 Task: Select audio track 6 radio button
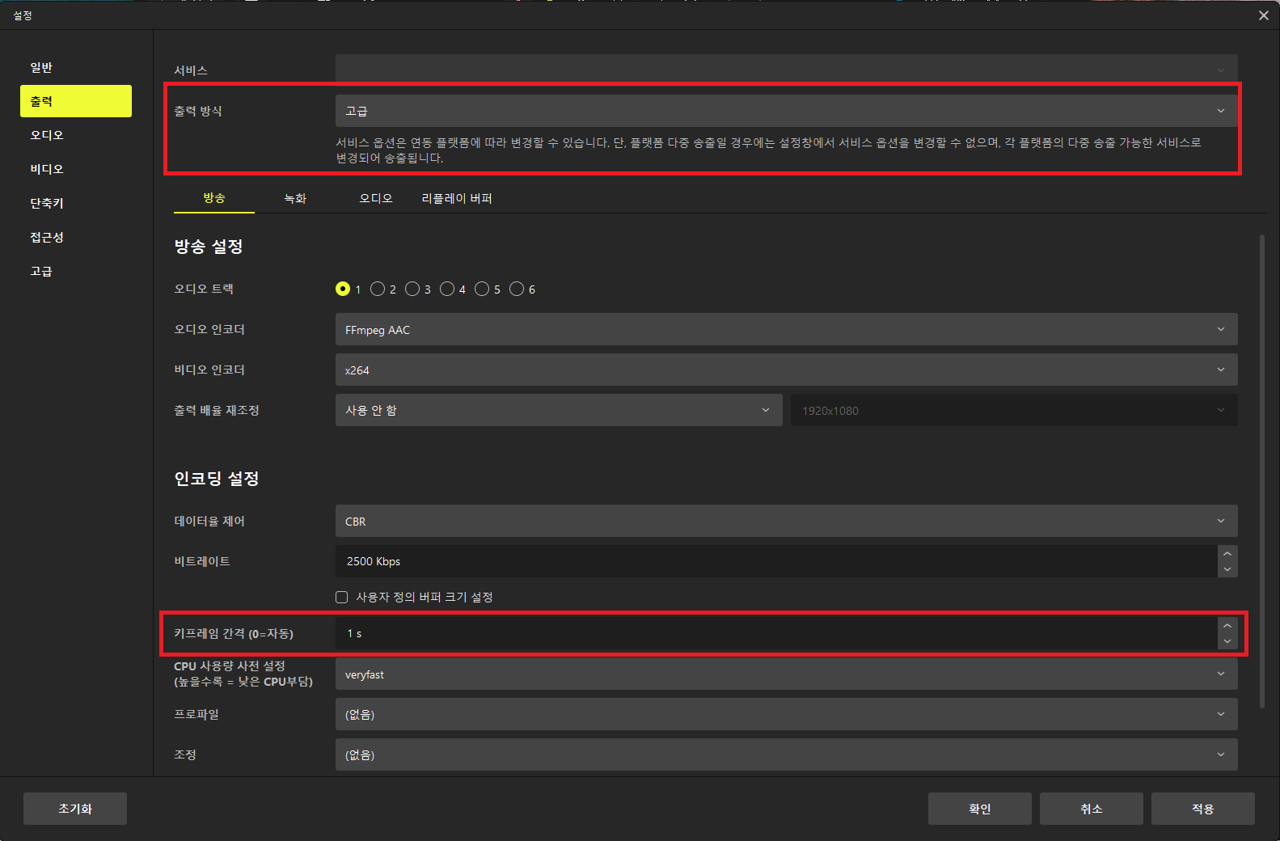click(517, 289)
